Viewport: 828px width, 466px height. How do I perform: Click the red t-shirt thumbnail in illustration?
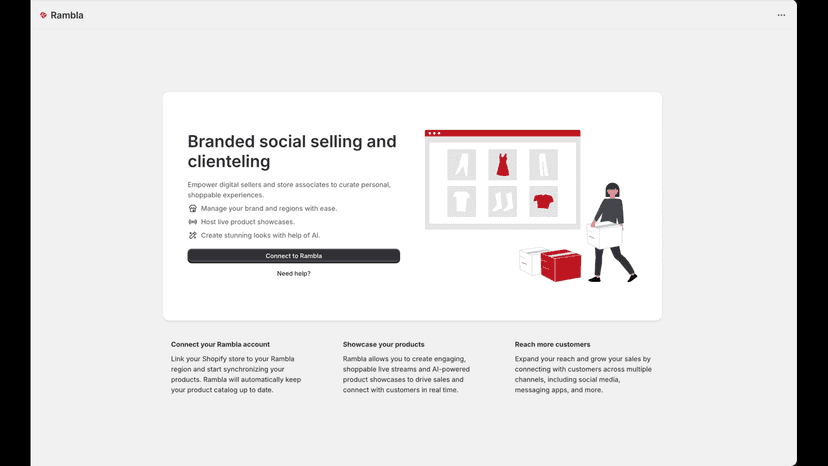tap(543, 201)
